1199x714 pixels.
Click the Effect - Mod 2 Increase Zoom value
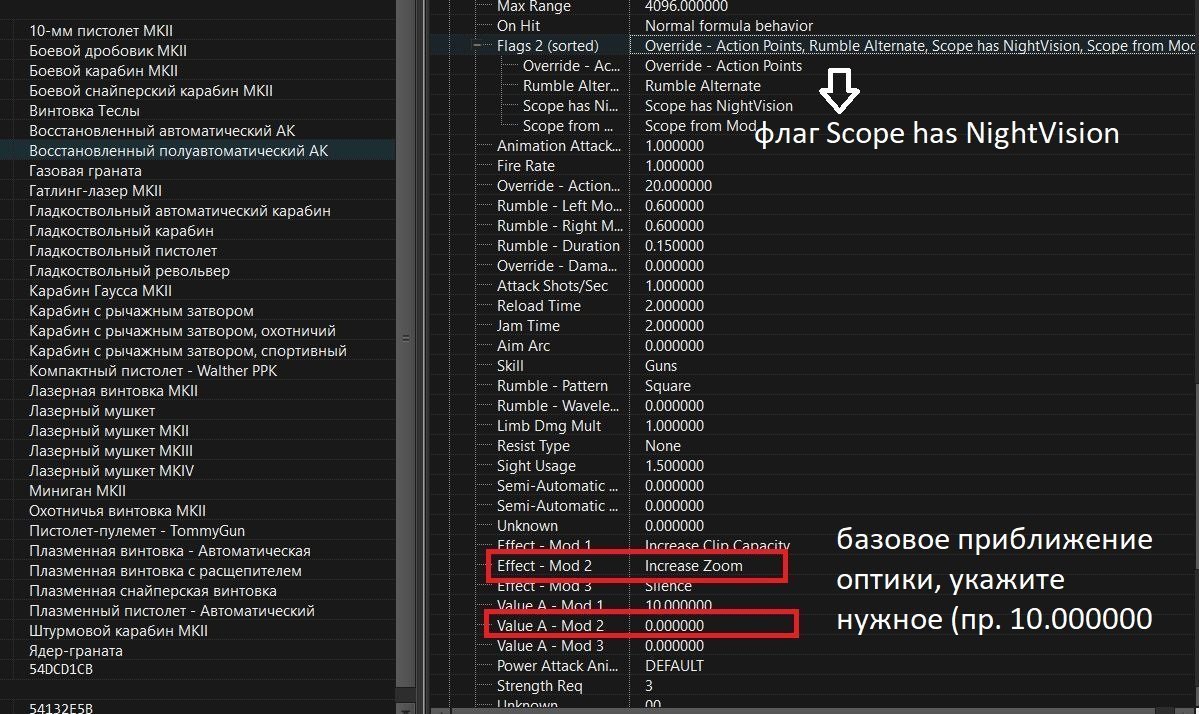pyautogui.click(x=693, y=566)
